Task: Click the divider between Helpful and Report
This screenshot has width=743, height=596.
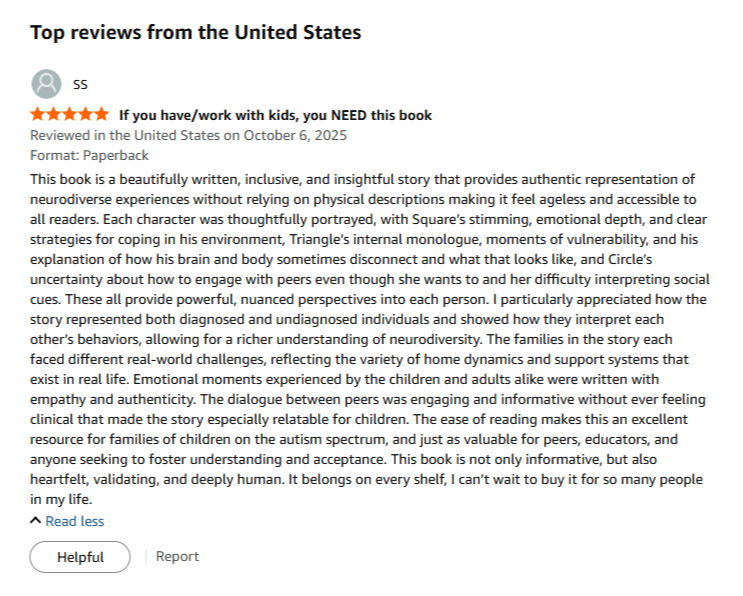Action: (x=146, y=557)
